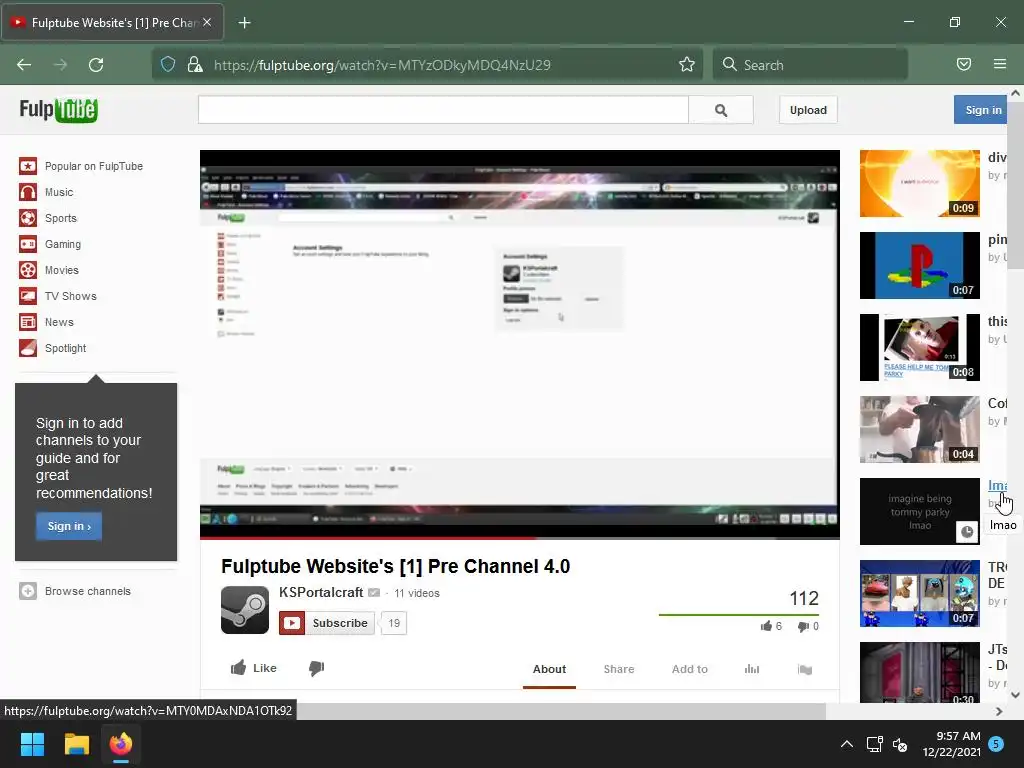Click Sign in button in the guide box

(69, 526)
